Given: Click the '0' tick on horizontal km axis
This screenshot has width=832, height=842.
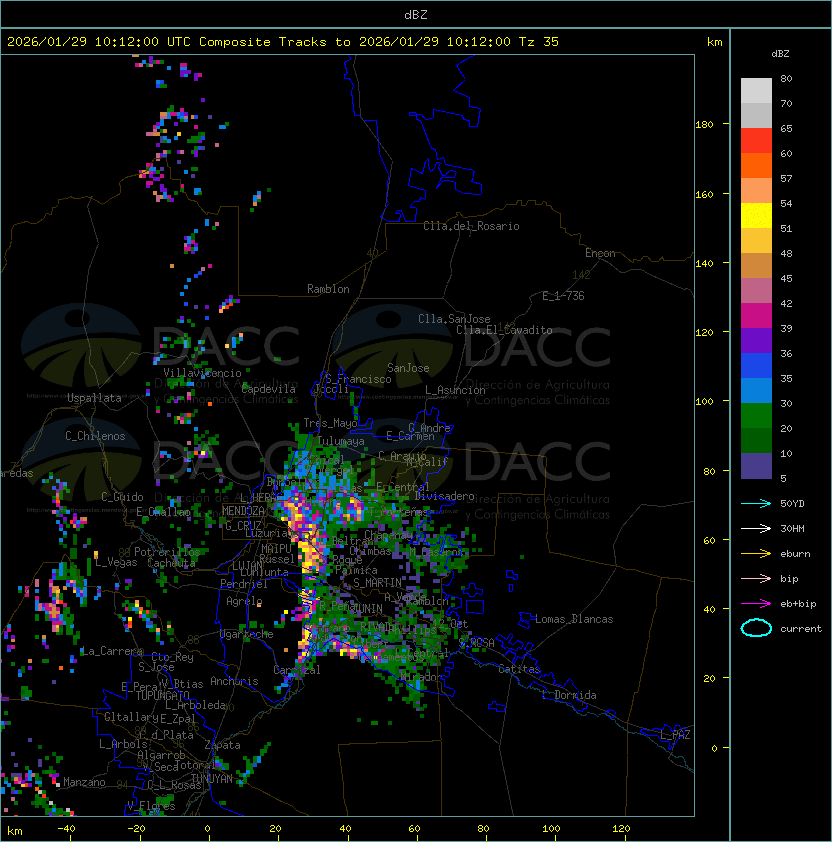Looking at the screenshot, I should tap(208, 829).
